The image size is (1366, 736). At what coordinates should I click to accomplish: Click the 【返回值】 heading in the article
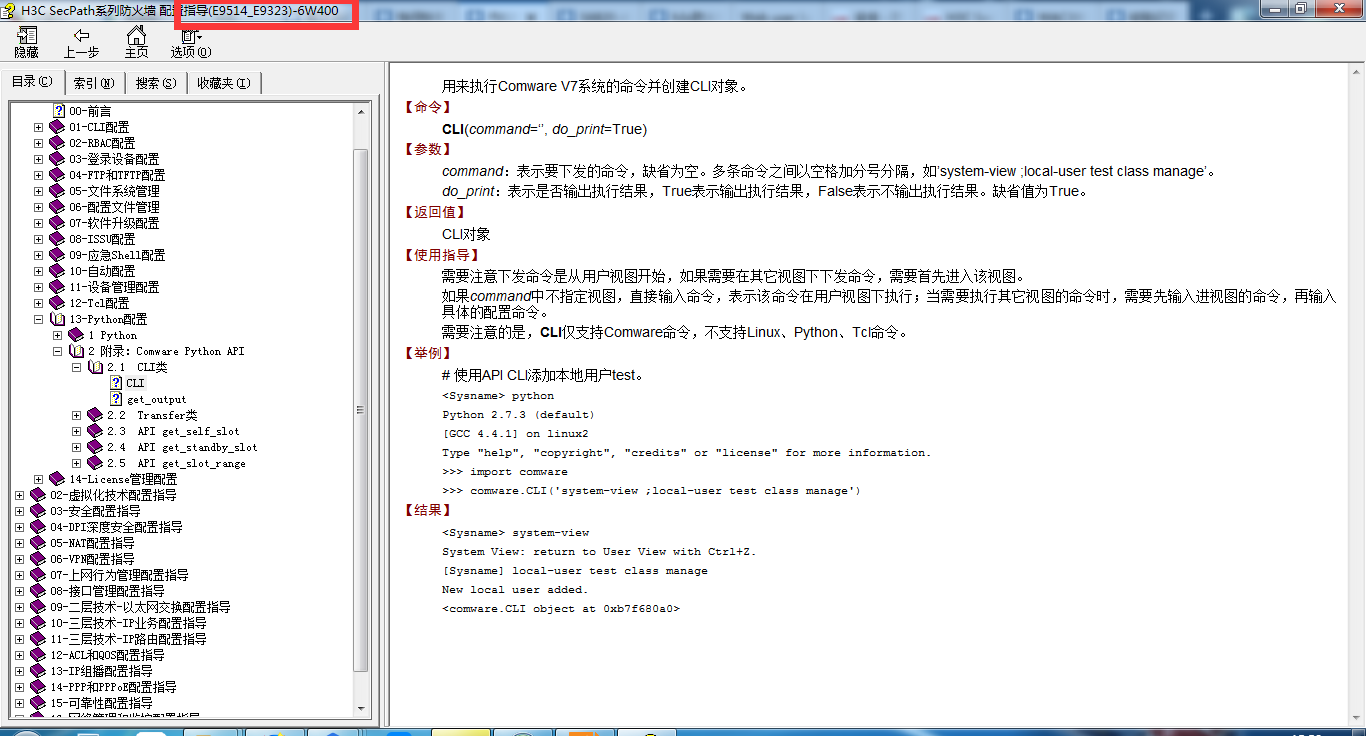435,213
